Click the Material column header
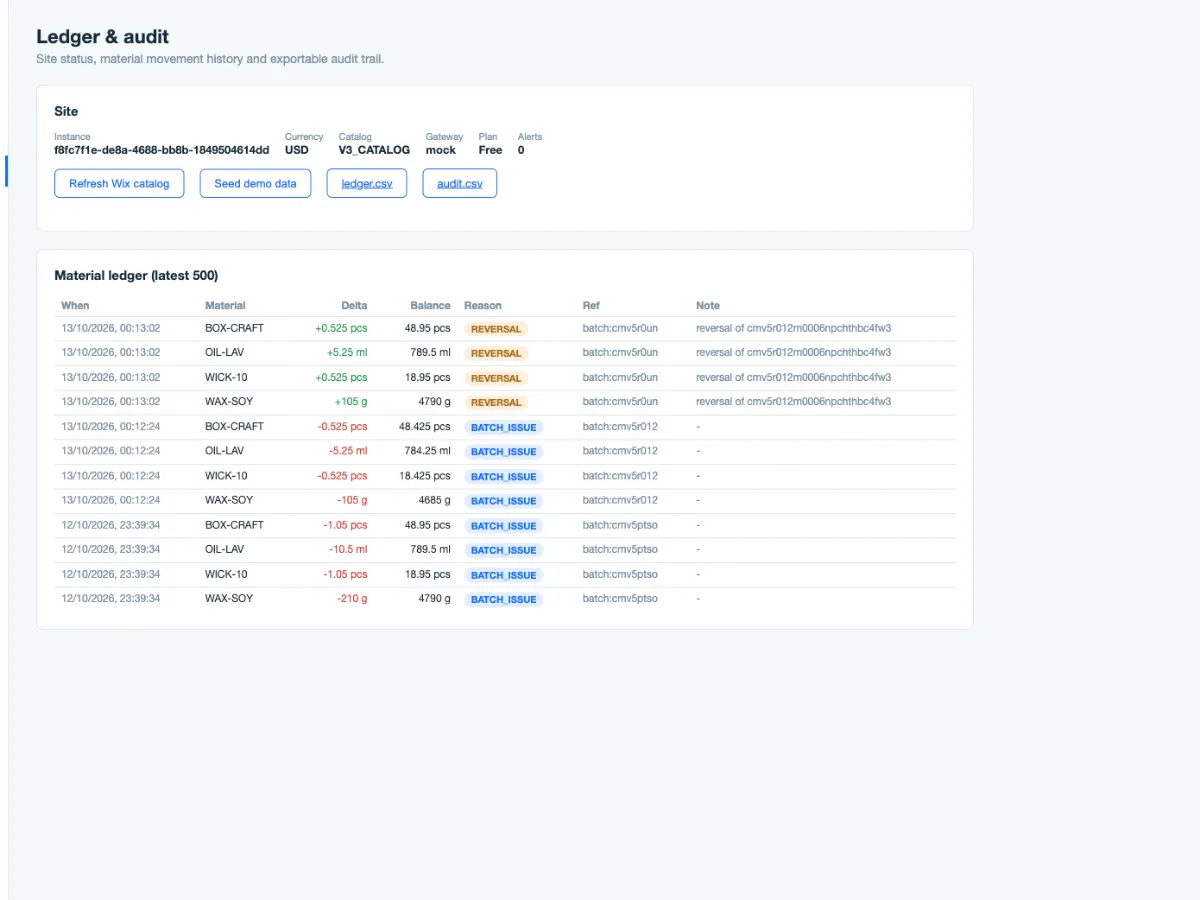This screenshot has height=900, width=1200. click(225, 306)
